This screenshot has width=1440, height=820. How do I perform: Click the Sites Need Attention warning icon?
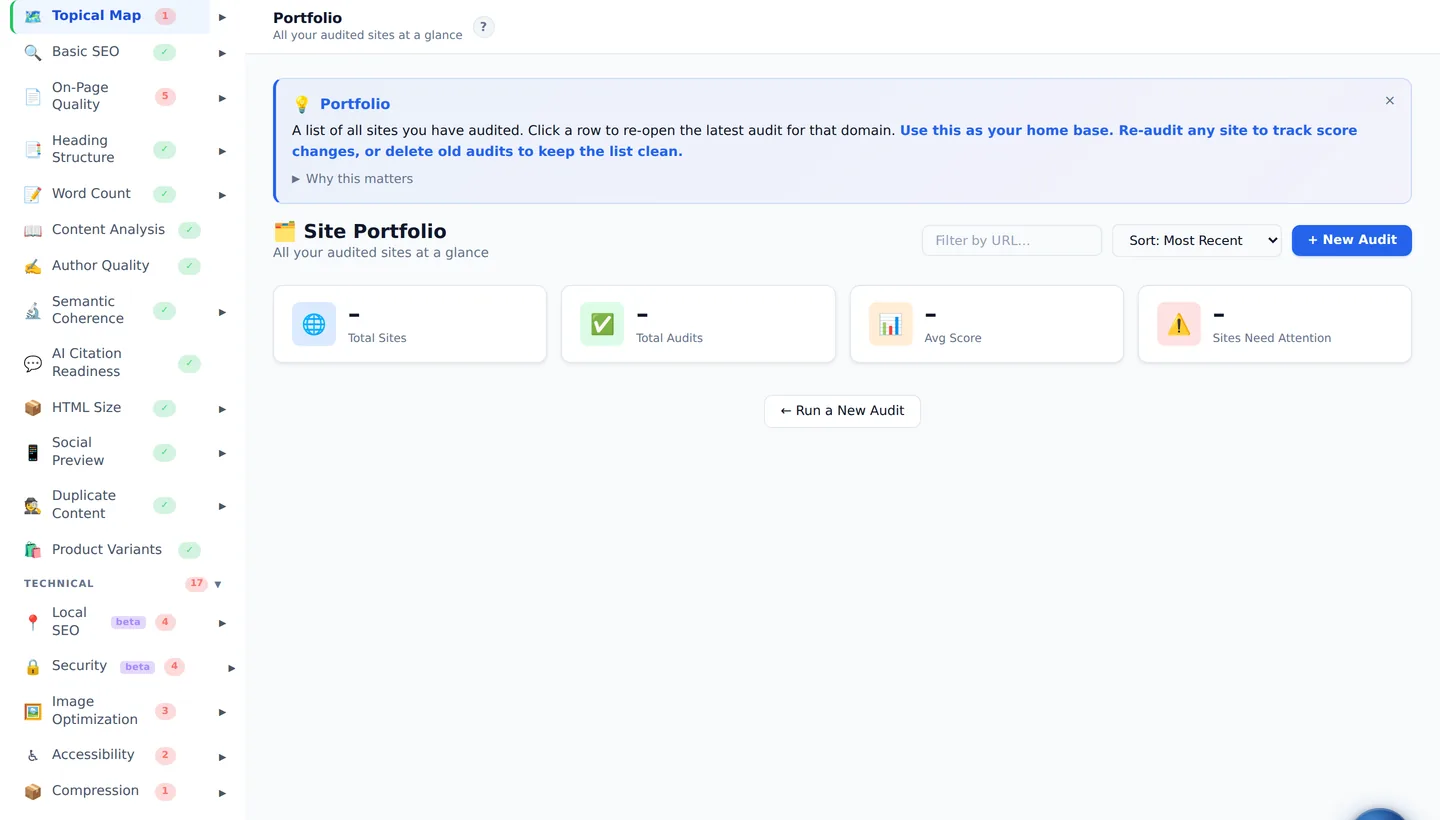pos(1179,324)
